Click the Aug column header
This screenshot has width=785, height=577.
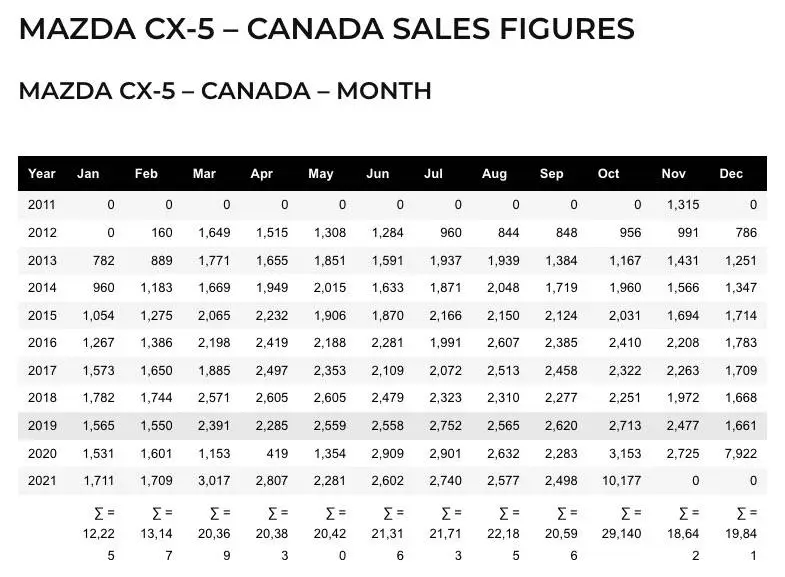494,174
